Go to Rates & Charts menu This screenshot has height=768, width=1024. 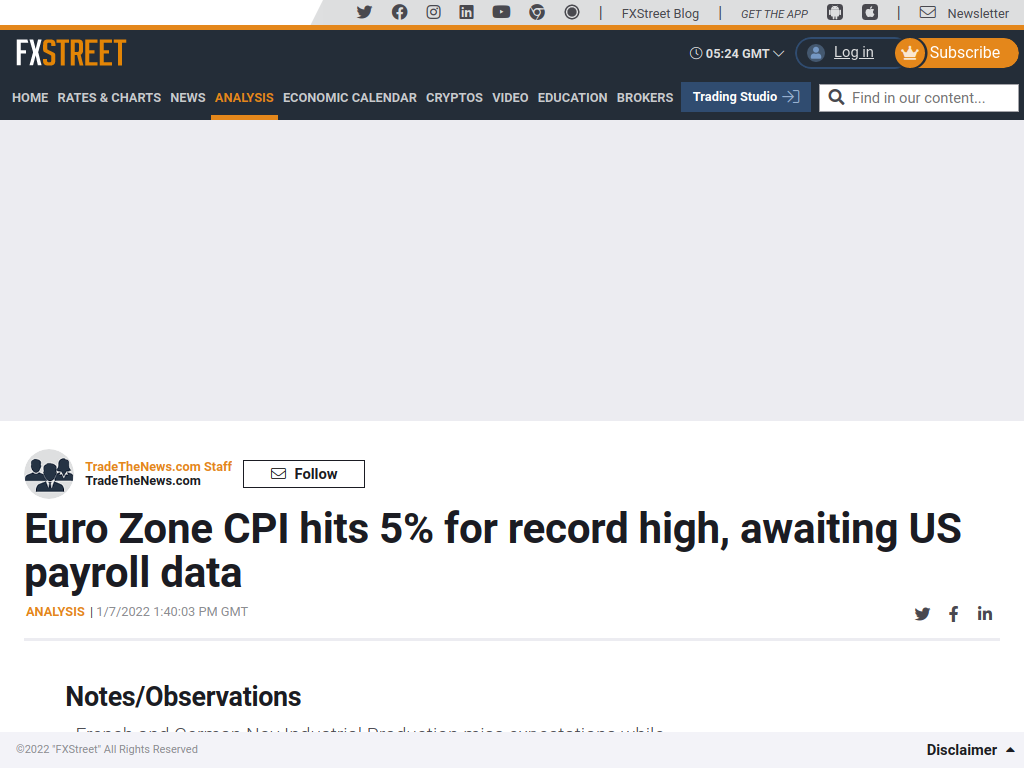(x=109, y=98)
